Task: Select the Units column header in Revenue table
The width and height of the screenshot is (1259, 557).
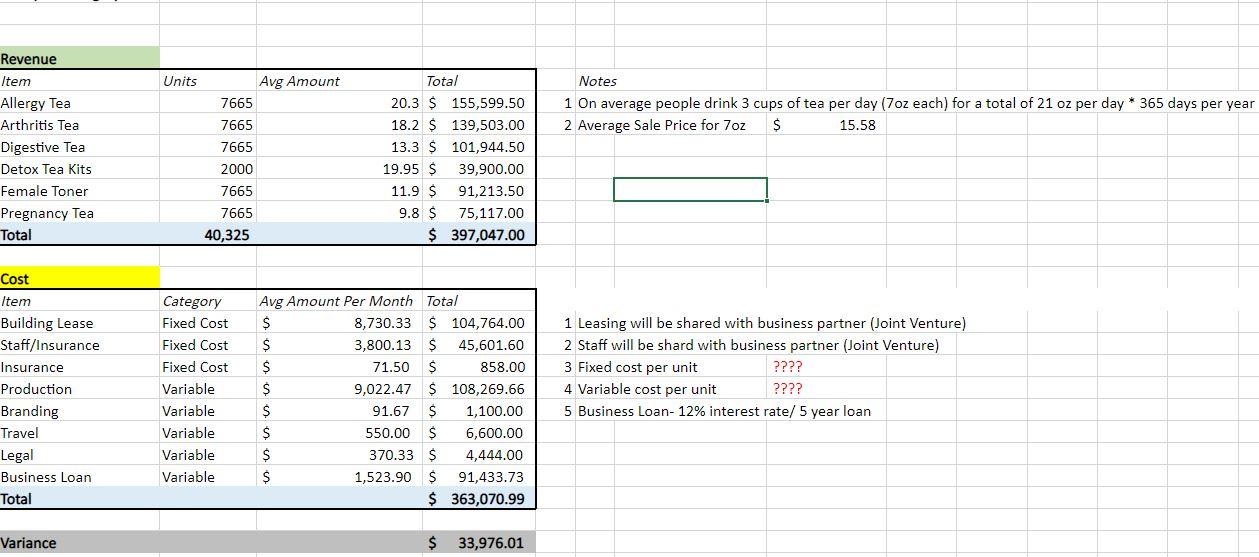Action: [x=208, y=81]
